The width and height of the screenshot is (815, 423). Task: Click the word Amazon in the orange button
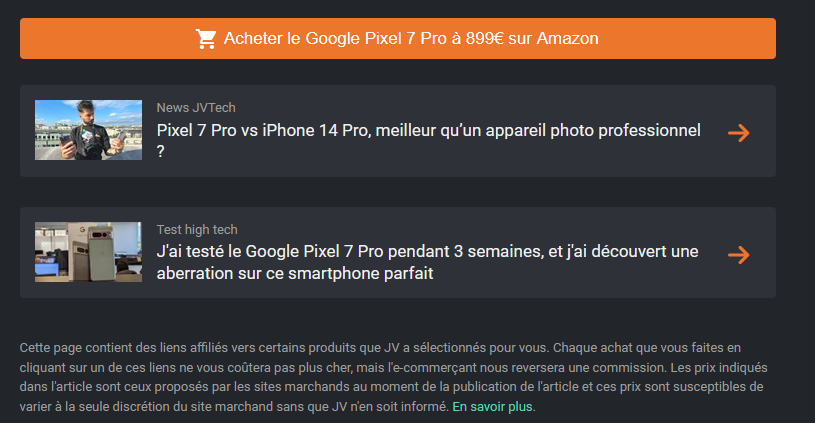567,39
